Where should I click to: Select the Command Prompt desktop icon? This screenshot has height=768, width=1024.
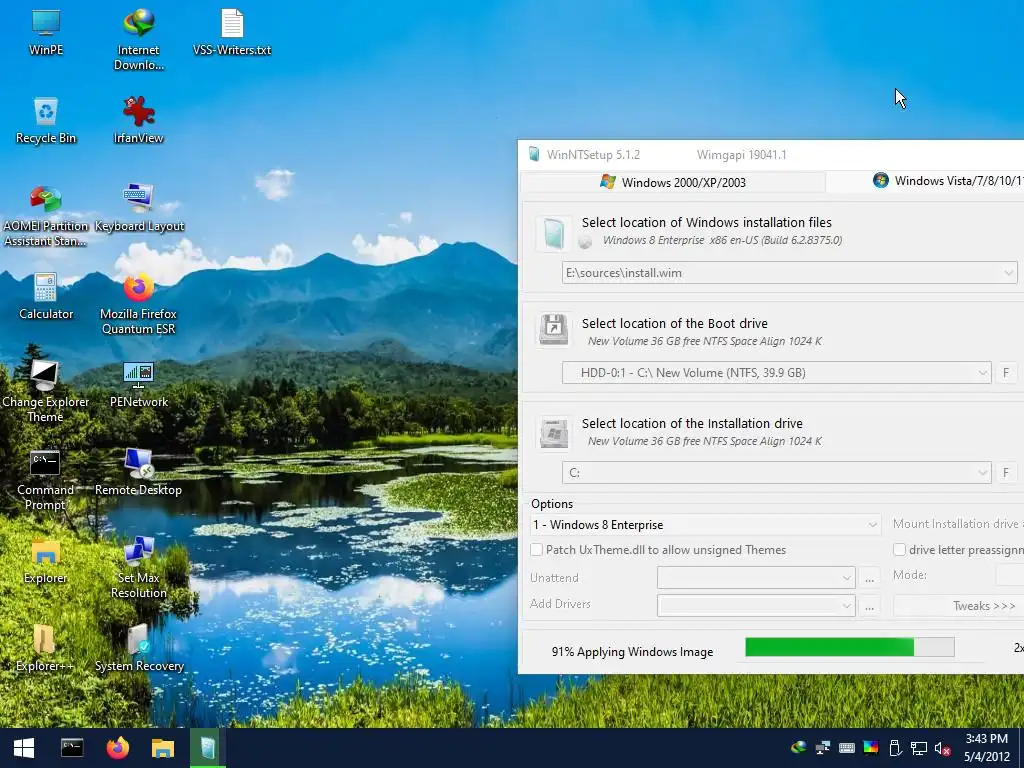(x=46, y=480)
